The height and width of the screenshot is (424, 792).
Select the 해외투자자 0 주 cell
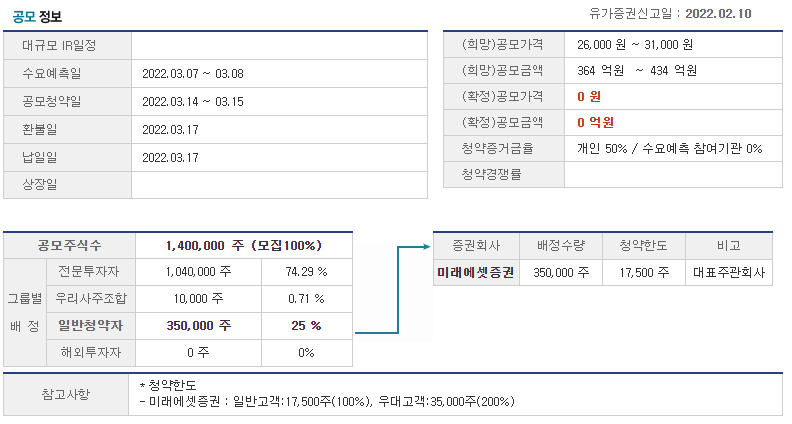pyautogui.click(x=199, y=352)
